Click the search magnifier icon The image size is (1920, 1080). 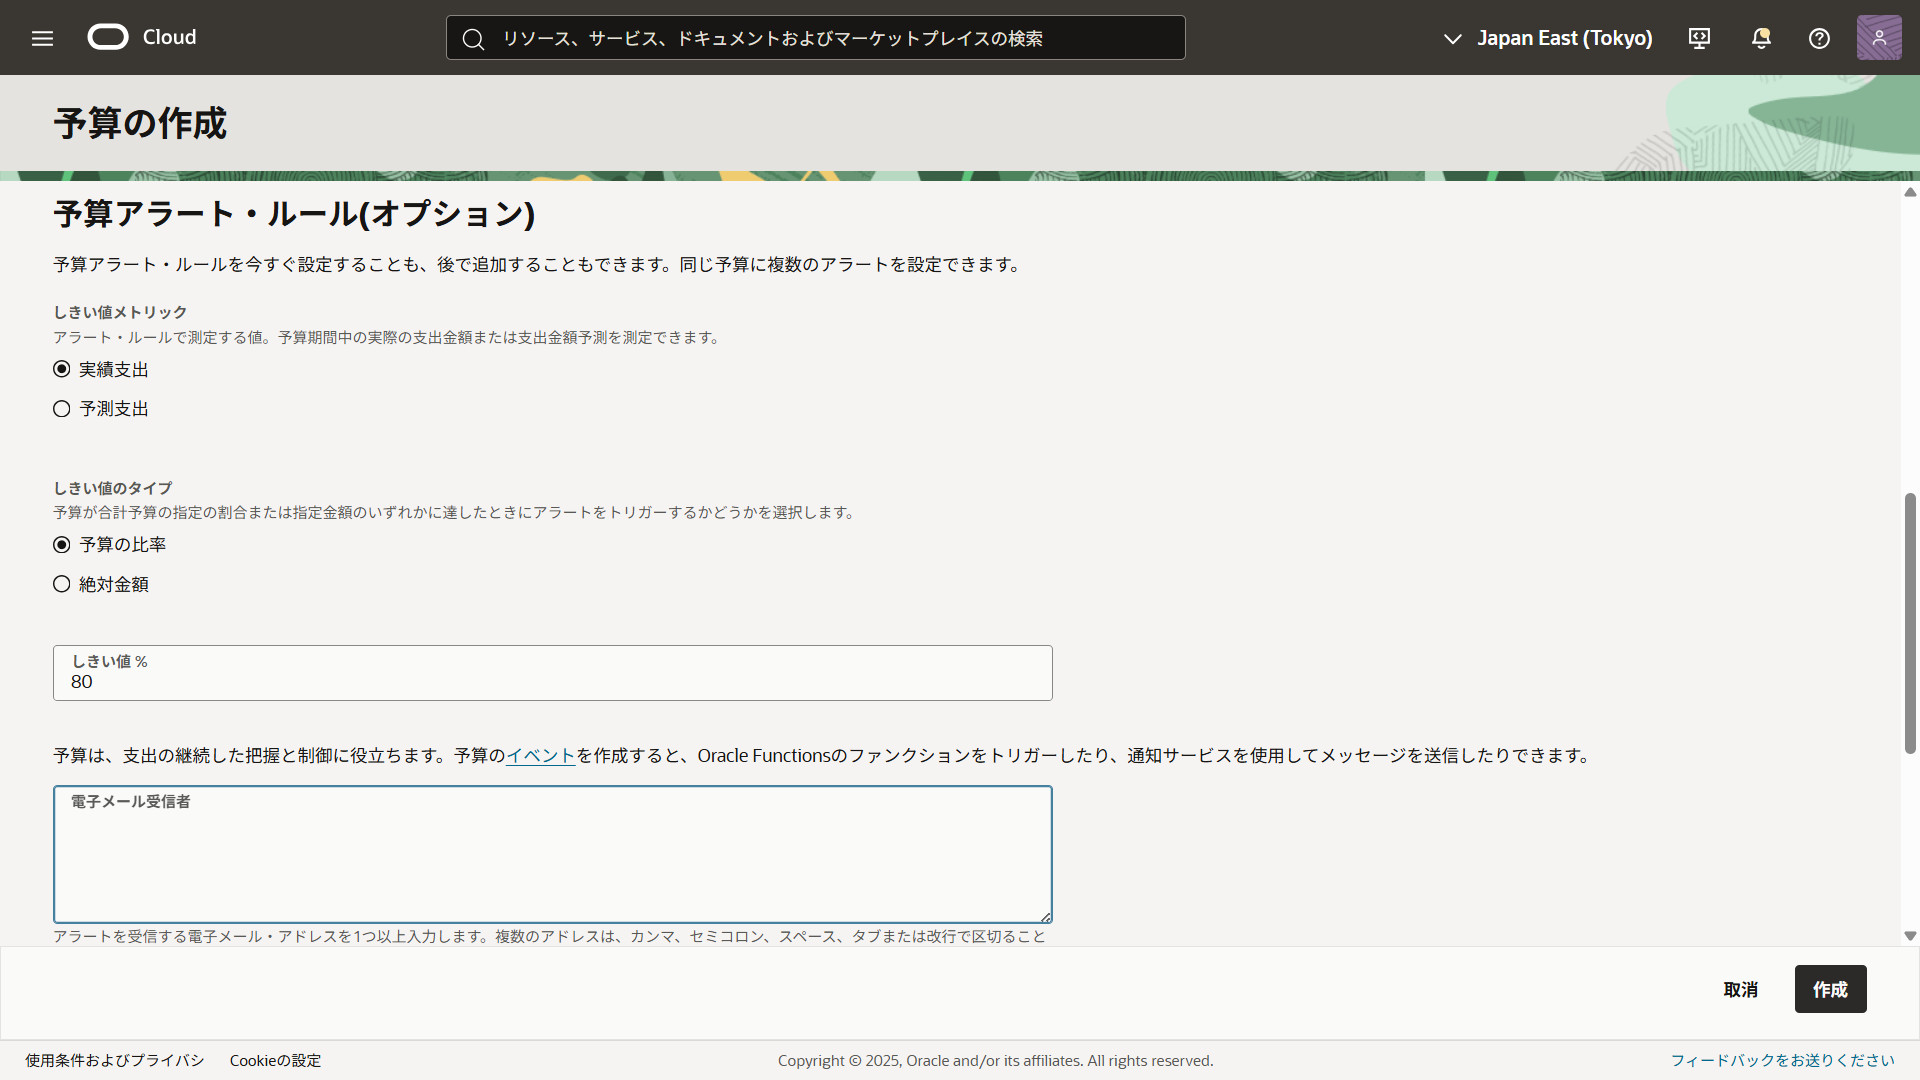tap(473, 39)
